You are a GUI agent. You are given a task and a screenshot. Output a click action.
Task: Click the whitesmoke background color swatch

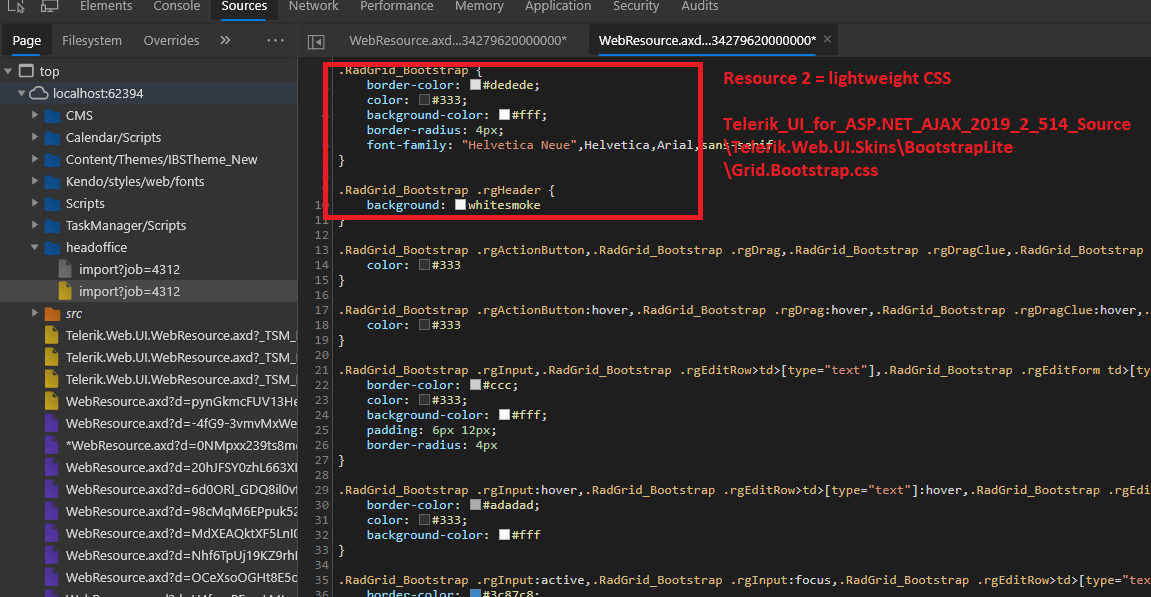(x=460, y=205)
